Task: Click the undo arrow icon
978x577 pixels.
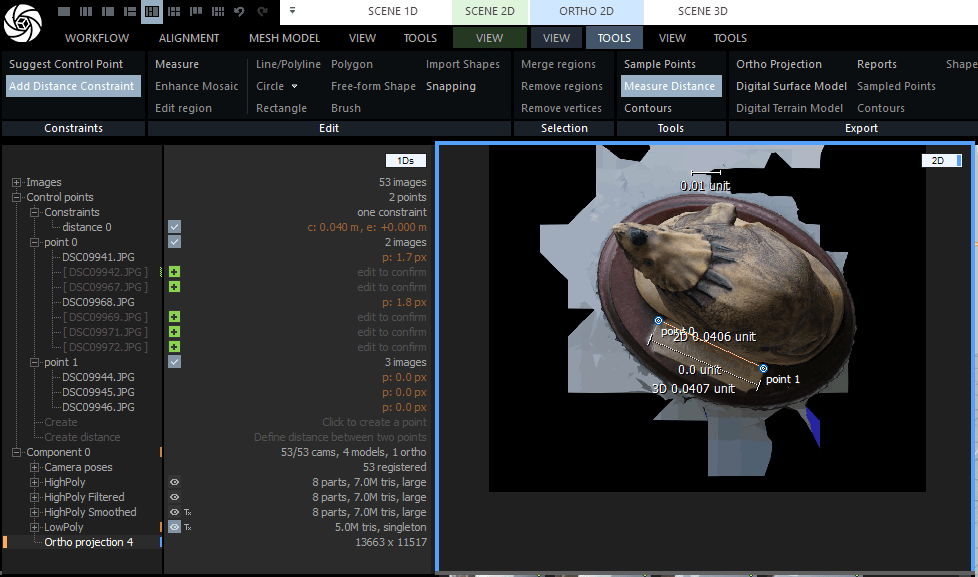Action: tap(239, 12)
